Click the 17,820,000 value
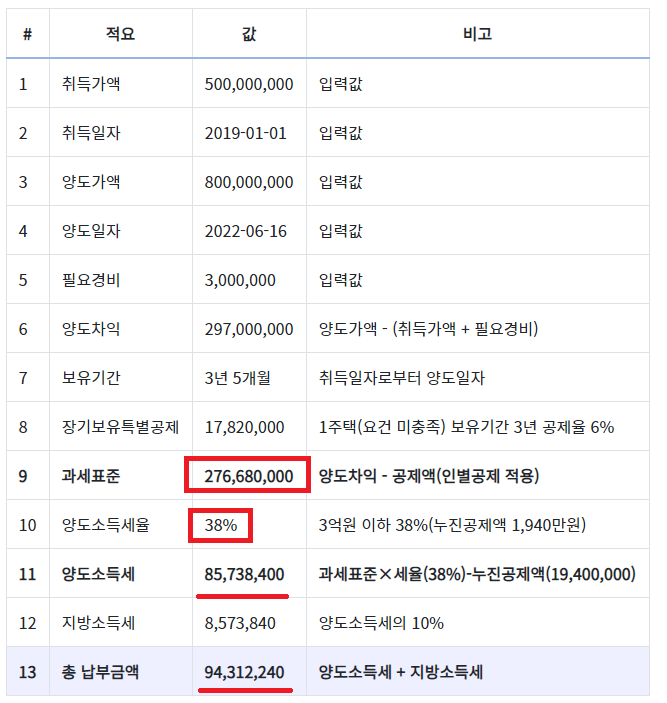 [x=244, y=427]
